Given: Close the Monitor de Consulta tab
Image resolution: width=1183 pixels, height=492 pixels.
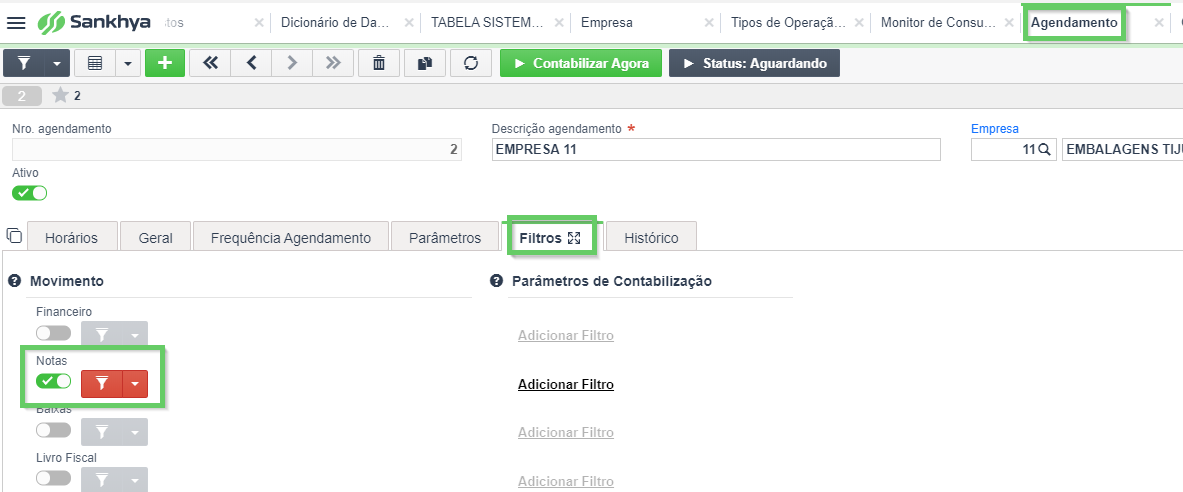Looking at the screenshot, I should [1010, 23].
